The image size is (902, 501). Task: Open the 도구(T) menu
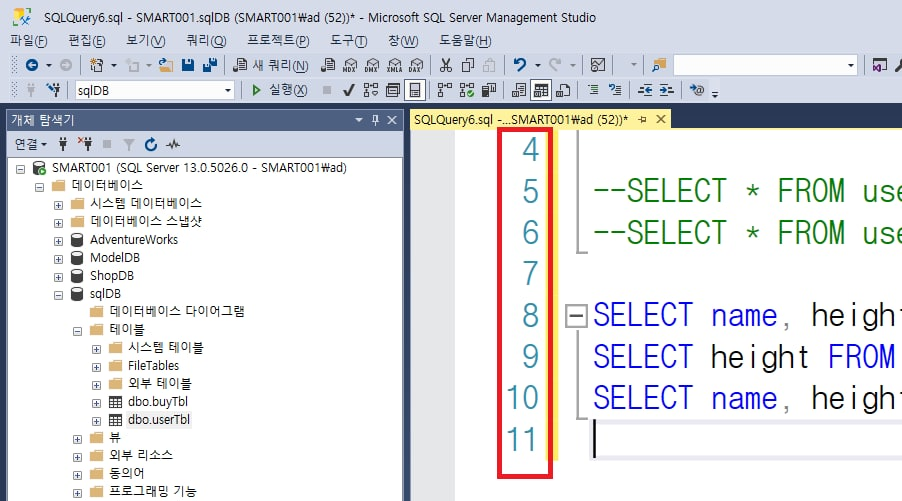coord(349,40)
